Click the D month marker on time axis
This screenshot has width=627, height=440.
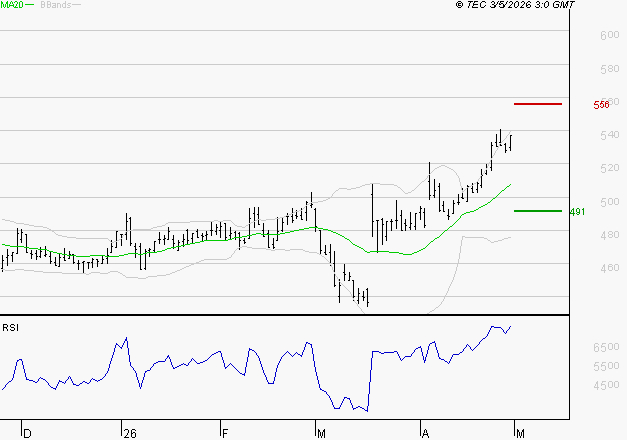click(x=27, y=434)
